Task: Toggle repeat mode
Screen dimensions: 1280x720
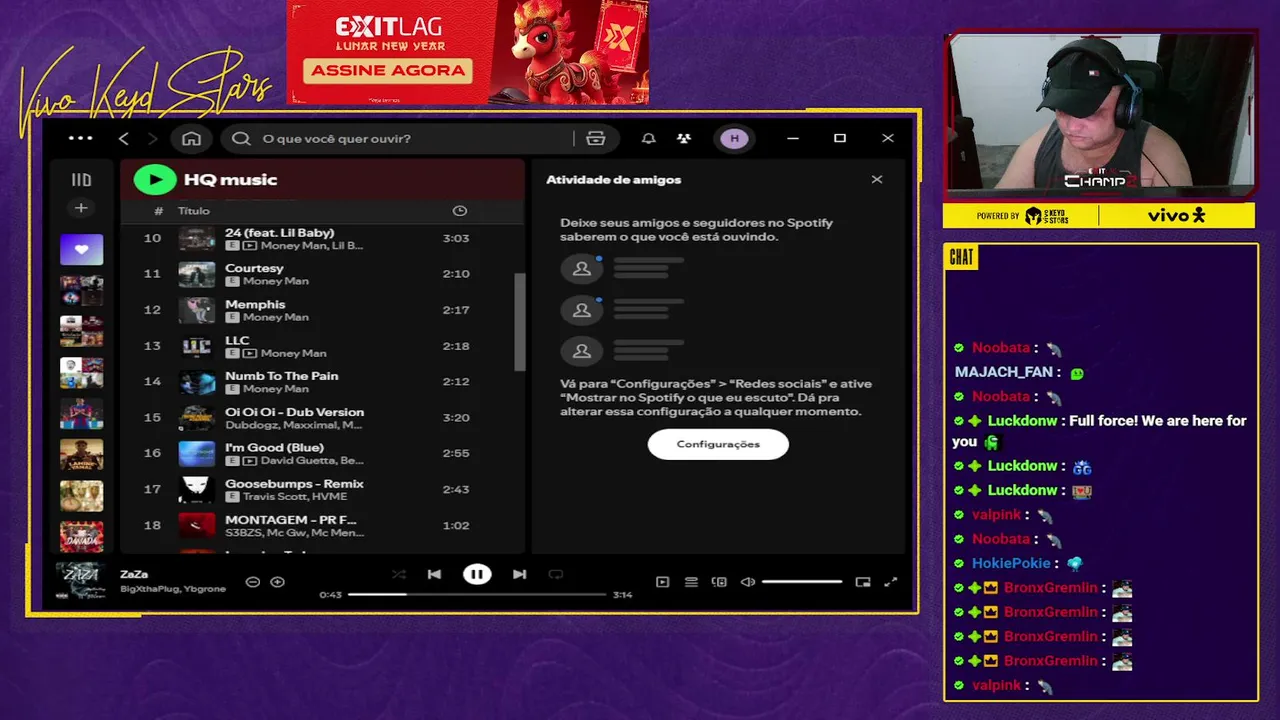Action: pyautogui.click(x=556, y=574)
